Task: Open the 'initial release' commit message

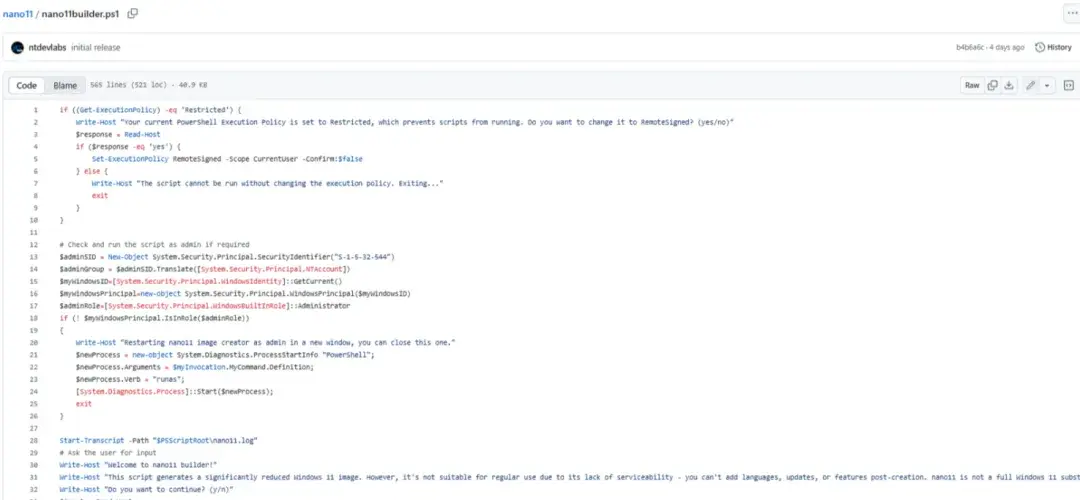Action: pos(96,48)
